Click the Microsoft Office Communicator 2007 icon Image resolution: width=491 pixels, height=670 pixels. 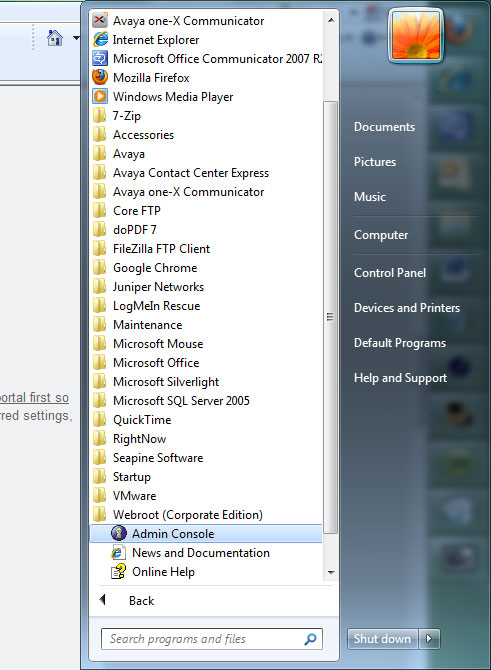(100, 59)
